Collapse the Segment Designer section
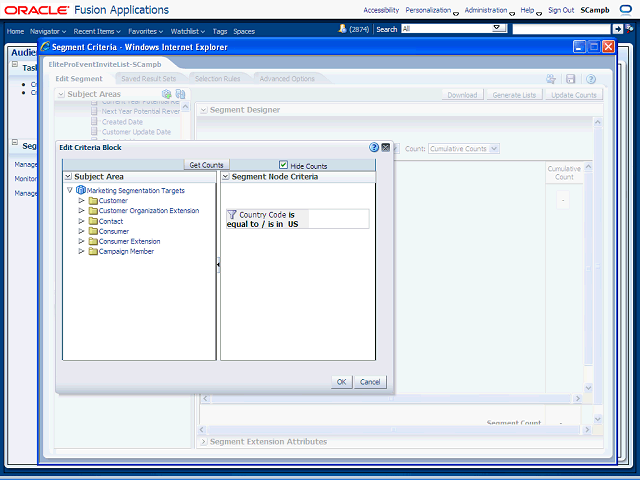 click(x=203, y=110)
